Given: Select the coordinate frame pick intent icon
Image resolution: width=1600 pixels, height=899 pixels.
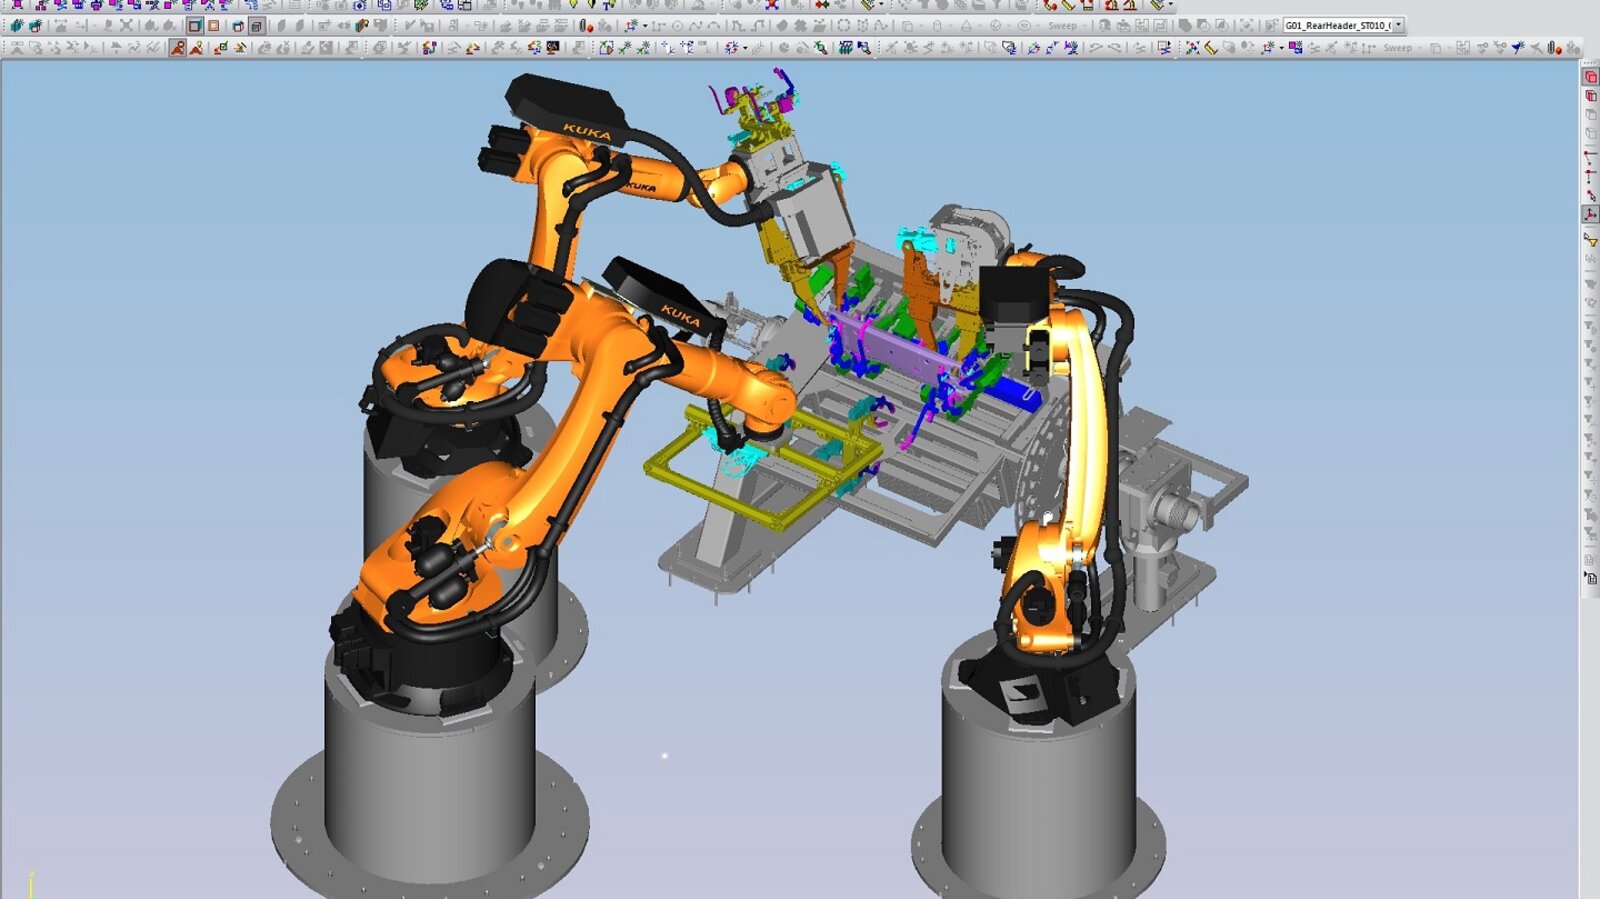Looking at the screenshot, I should pos(1590,214).
